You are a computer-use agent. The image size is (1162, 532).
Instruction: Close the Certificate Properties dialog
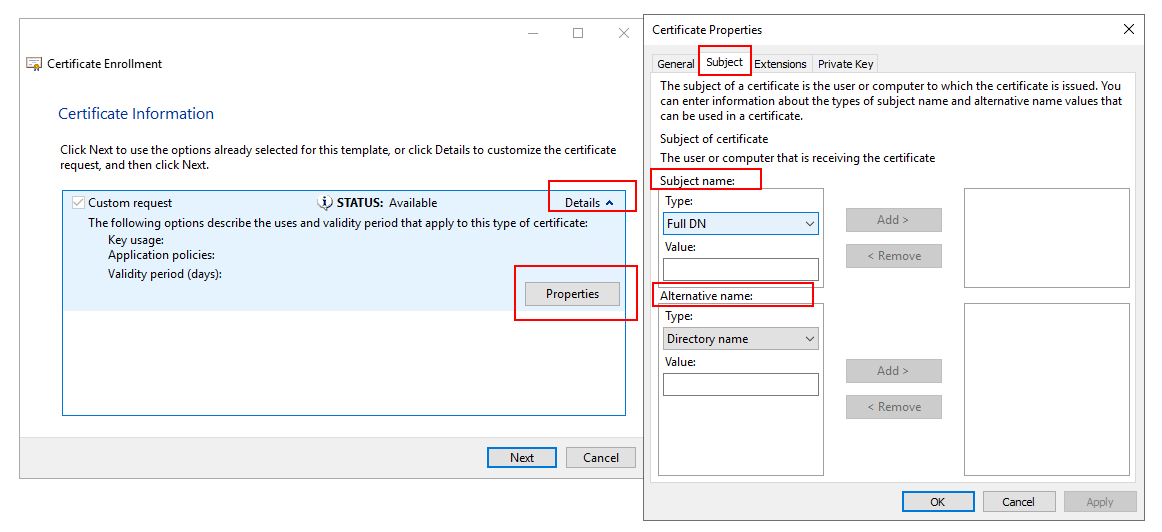click(x=1129, y=30)
